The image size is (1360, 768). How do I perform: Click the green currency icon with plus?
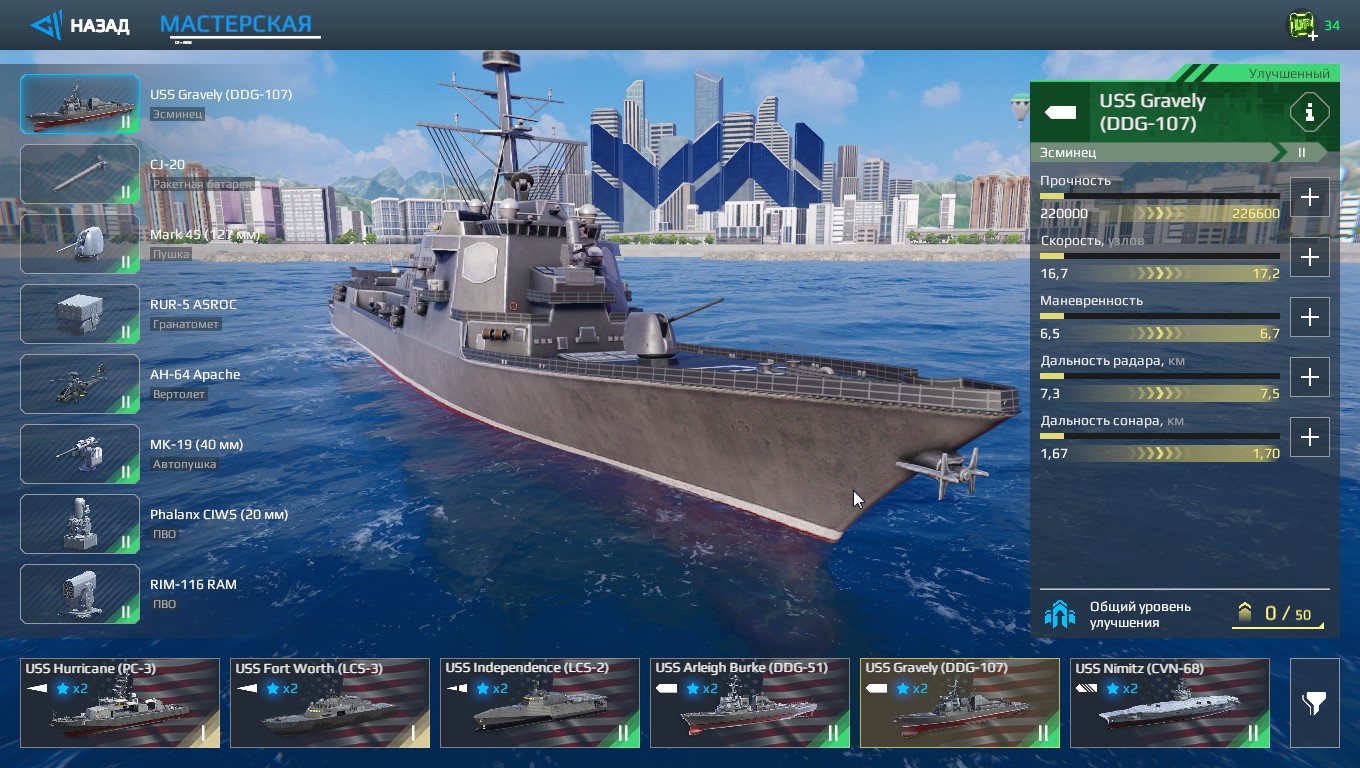tap(1303, 26)
